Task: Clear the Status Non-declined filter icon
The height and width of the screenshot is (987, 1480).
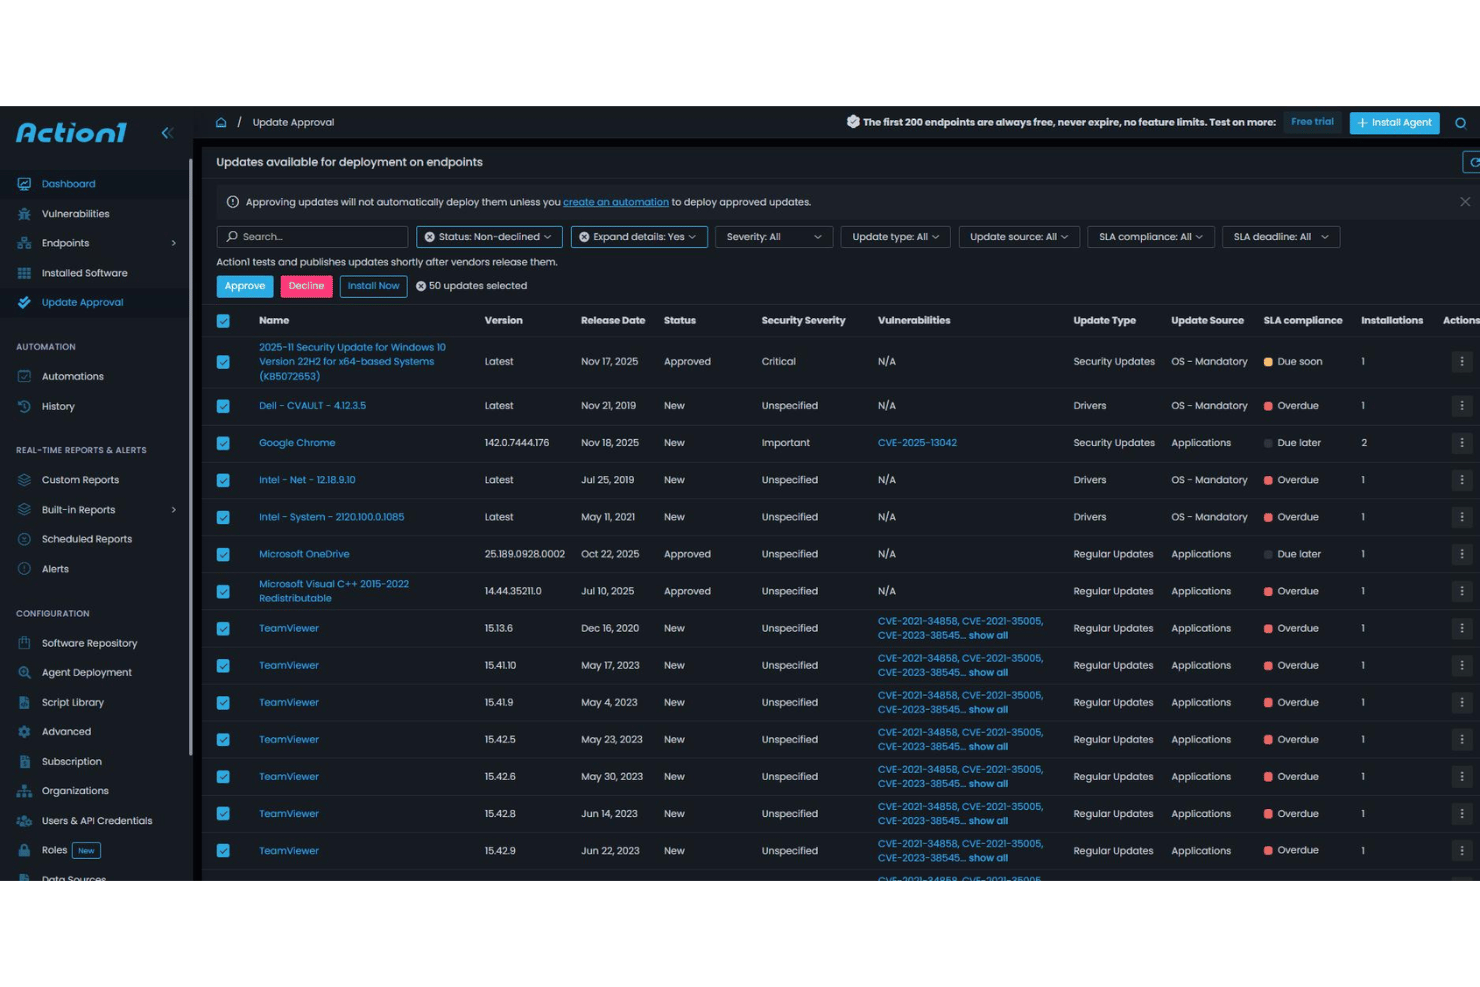Action: pos(430,237)
